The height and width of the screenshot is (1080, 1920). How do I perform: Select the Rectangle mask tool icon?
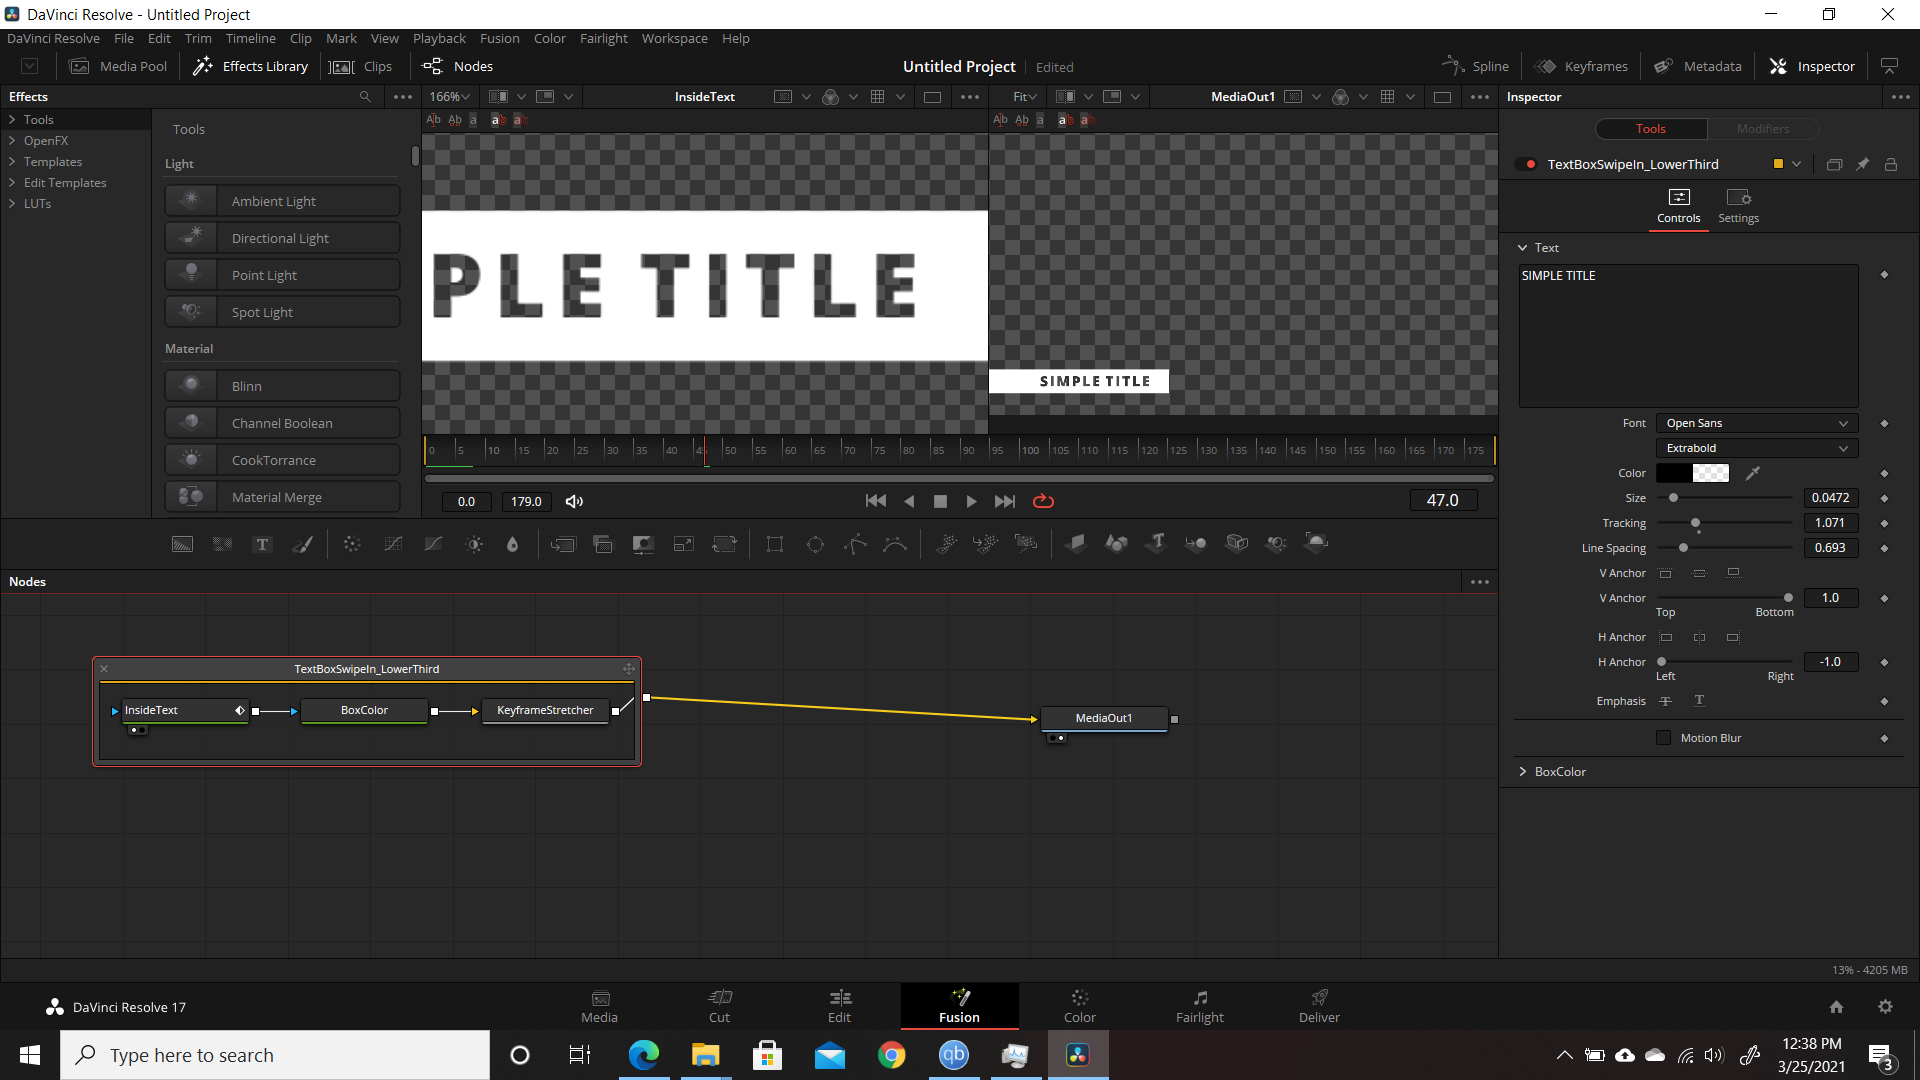[775, 544]
